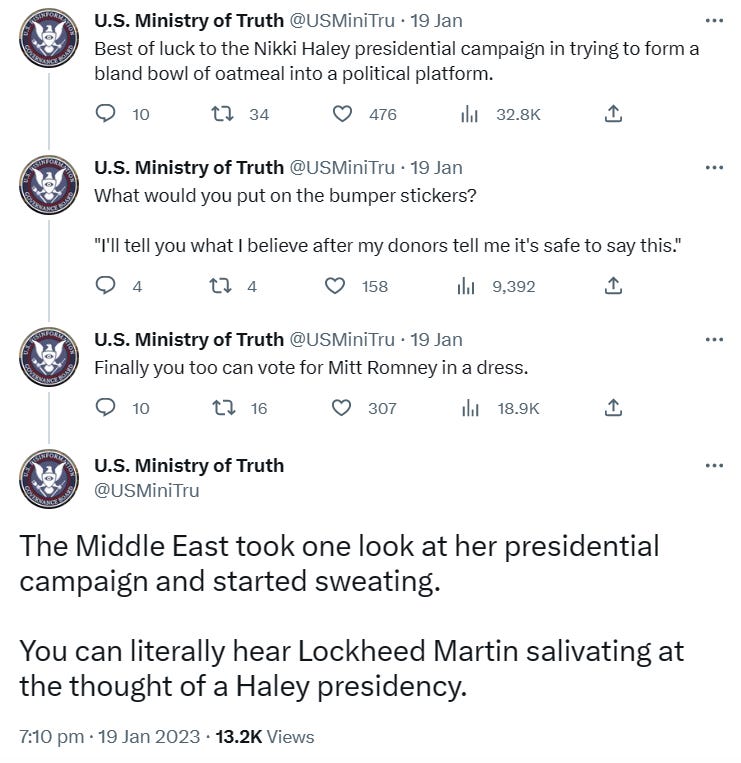Open more options on the bumper stickers tweet

pos(713,167)
